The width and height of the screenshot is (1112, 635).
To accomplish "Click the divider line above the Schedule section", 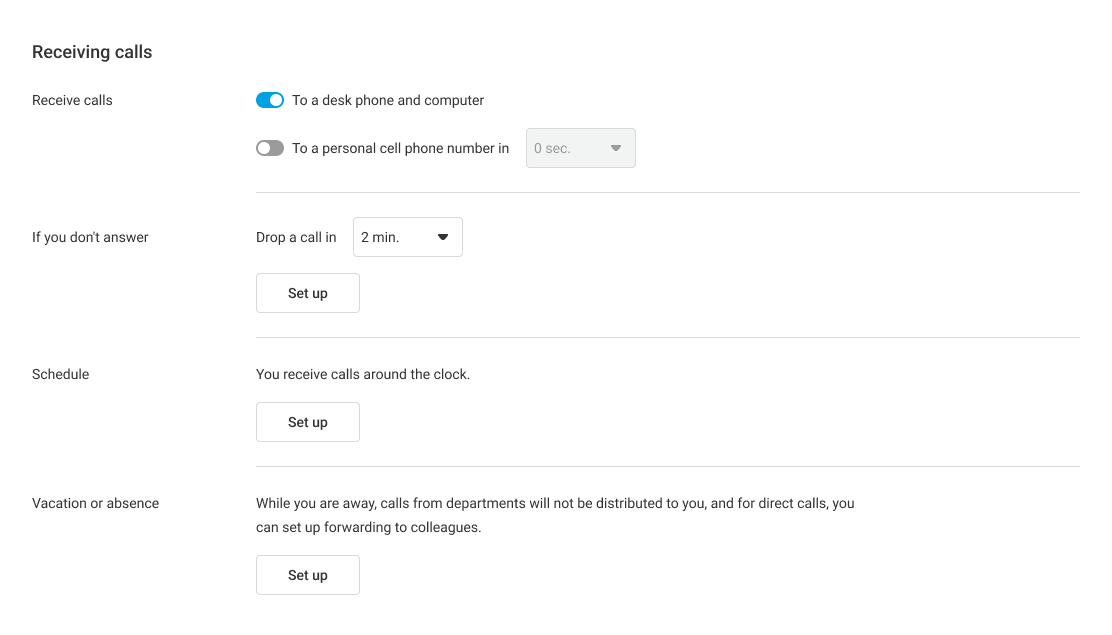I will coord(667,338).
